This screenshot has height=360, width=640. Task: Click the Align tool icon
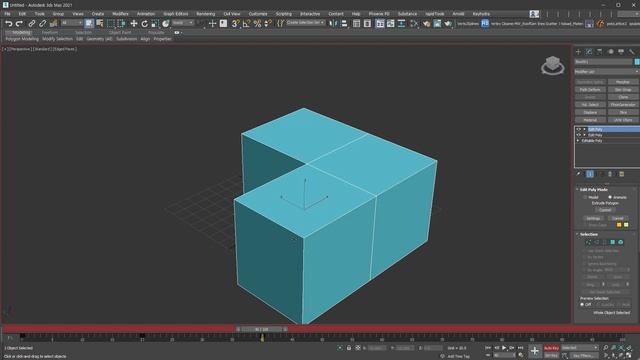point(344,24)
